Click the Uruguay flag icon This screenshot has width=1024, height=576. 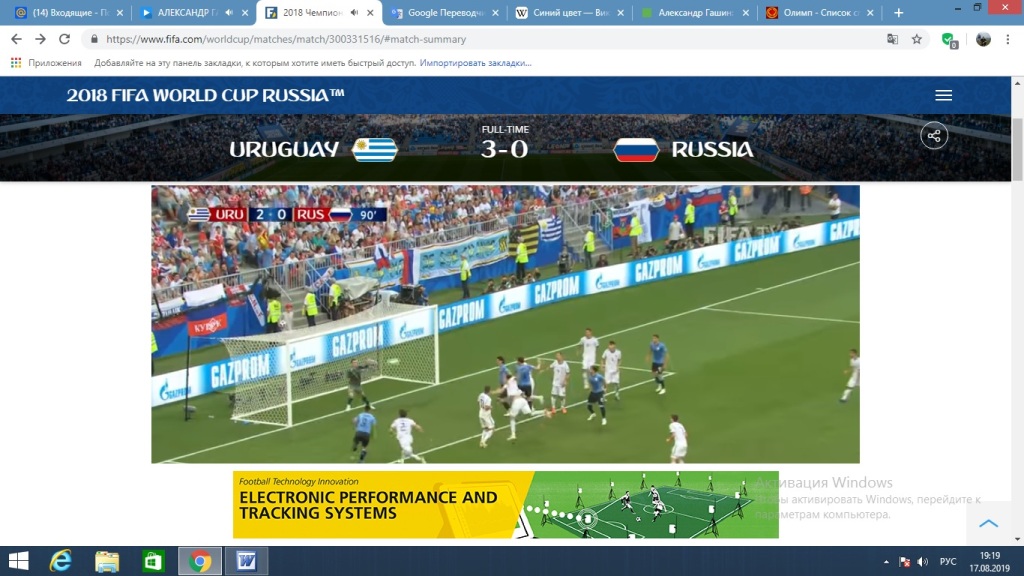[375, 150]
